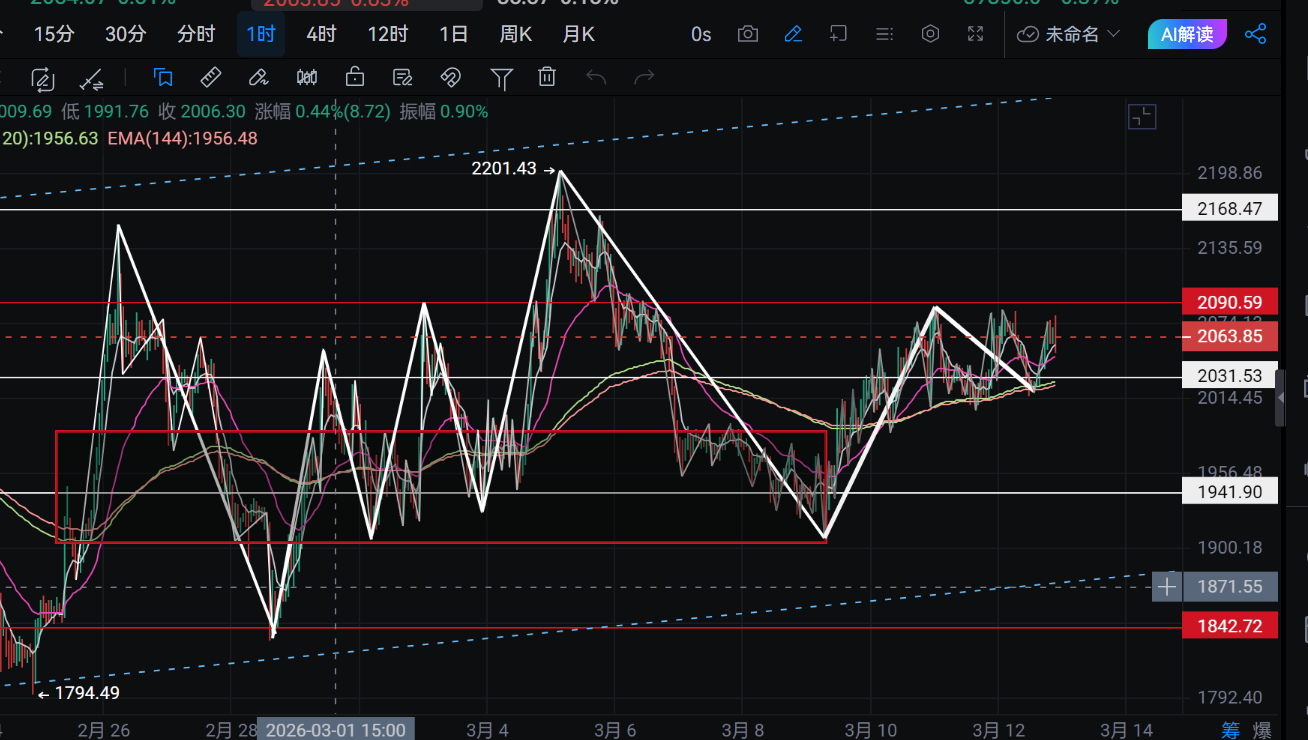The height and width of the screenshot is (740, 1308).
Task: Click the share icon
Action: pos(1255,34)
